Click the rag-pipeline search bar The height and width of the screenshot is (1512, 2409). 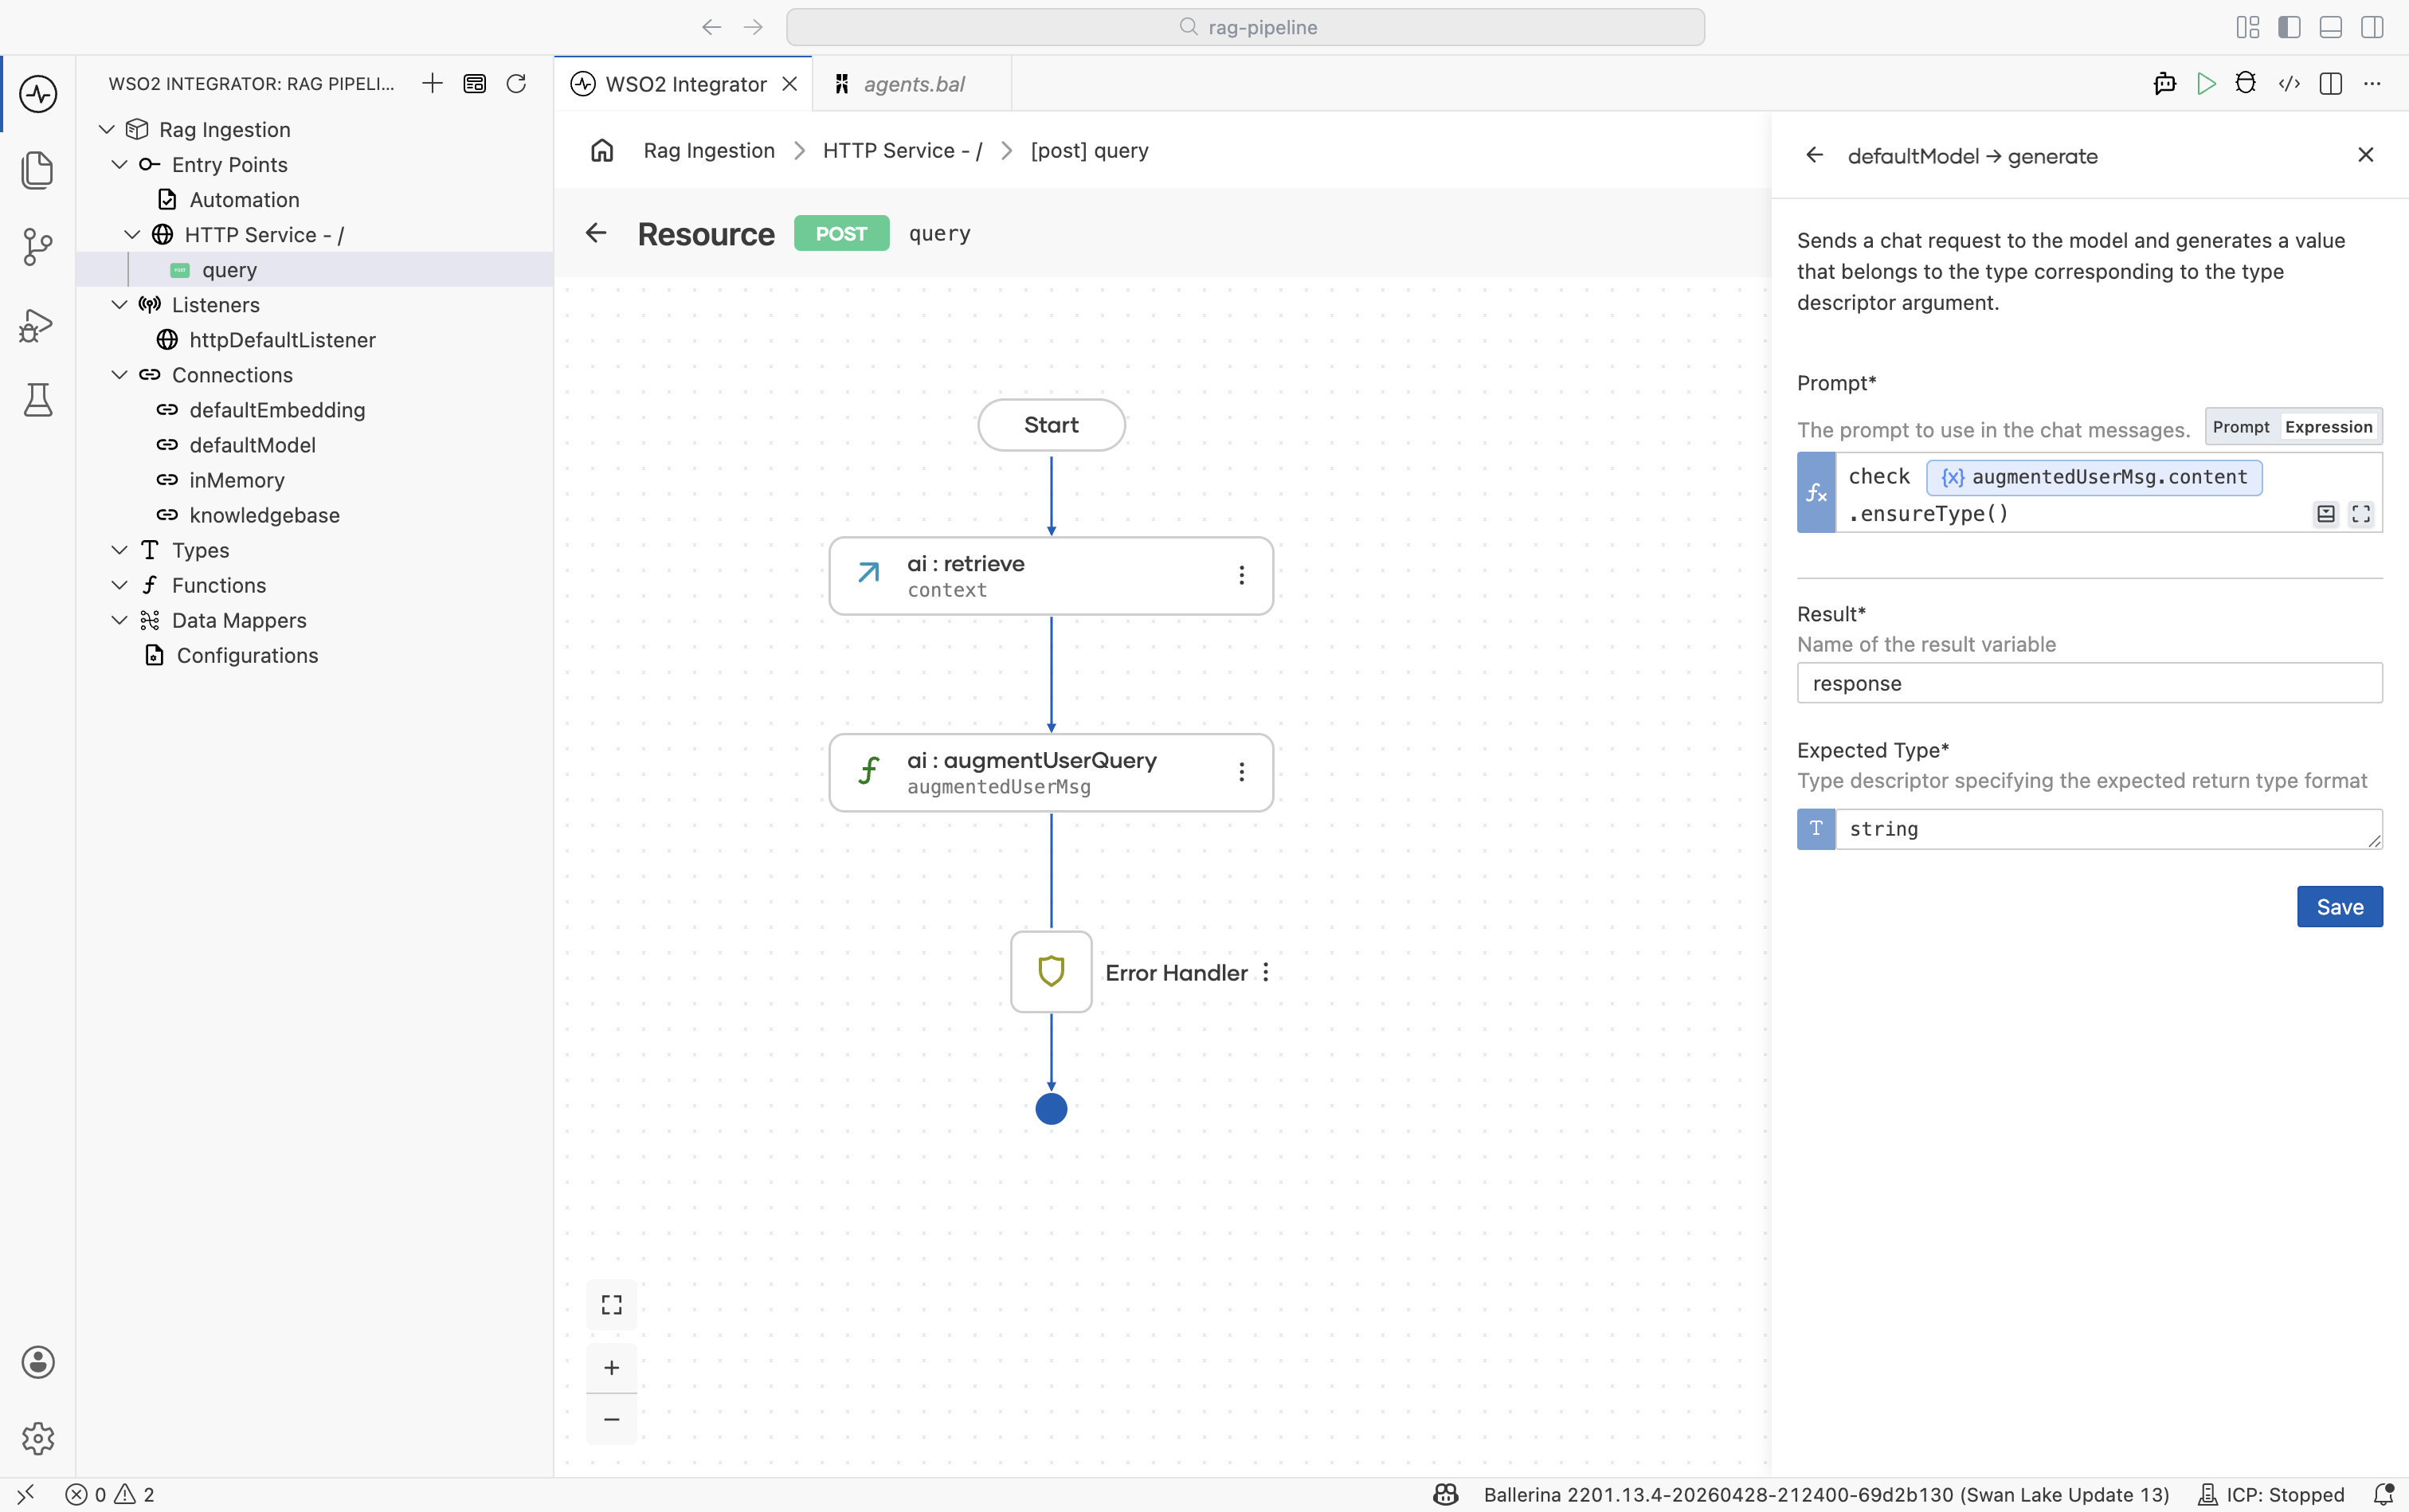point(1245,27)
